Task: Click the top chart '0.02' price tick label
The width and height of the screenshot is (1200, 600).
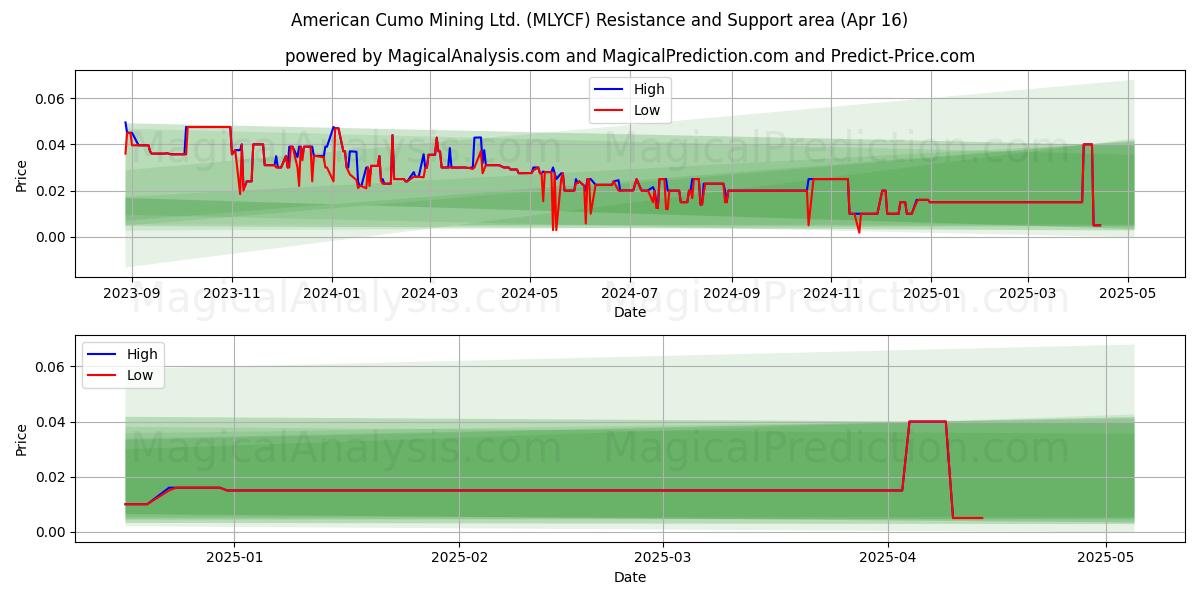Action: tap(52, 191)
